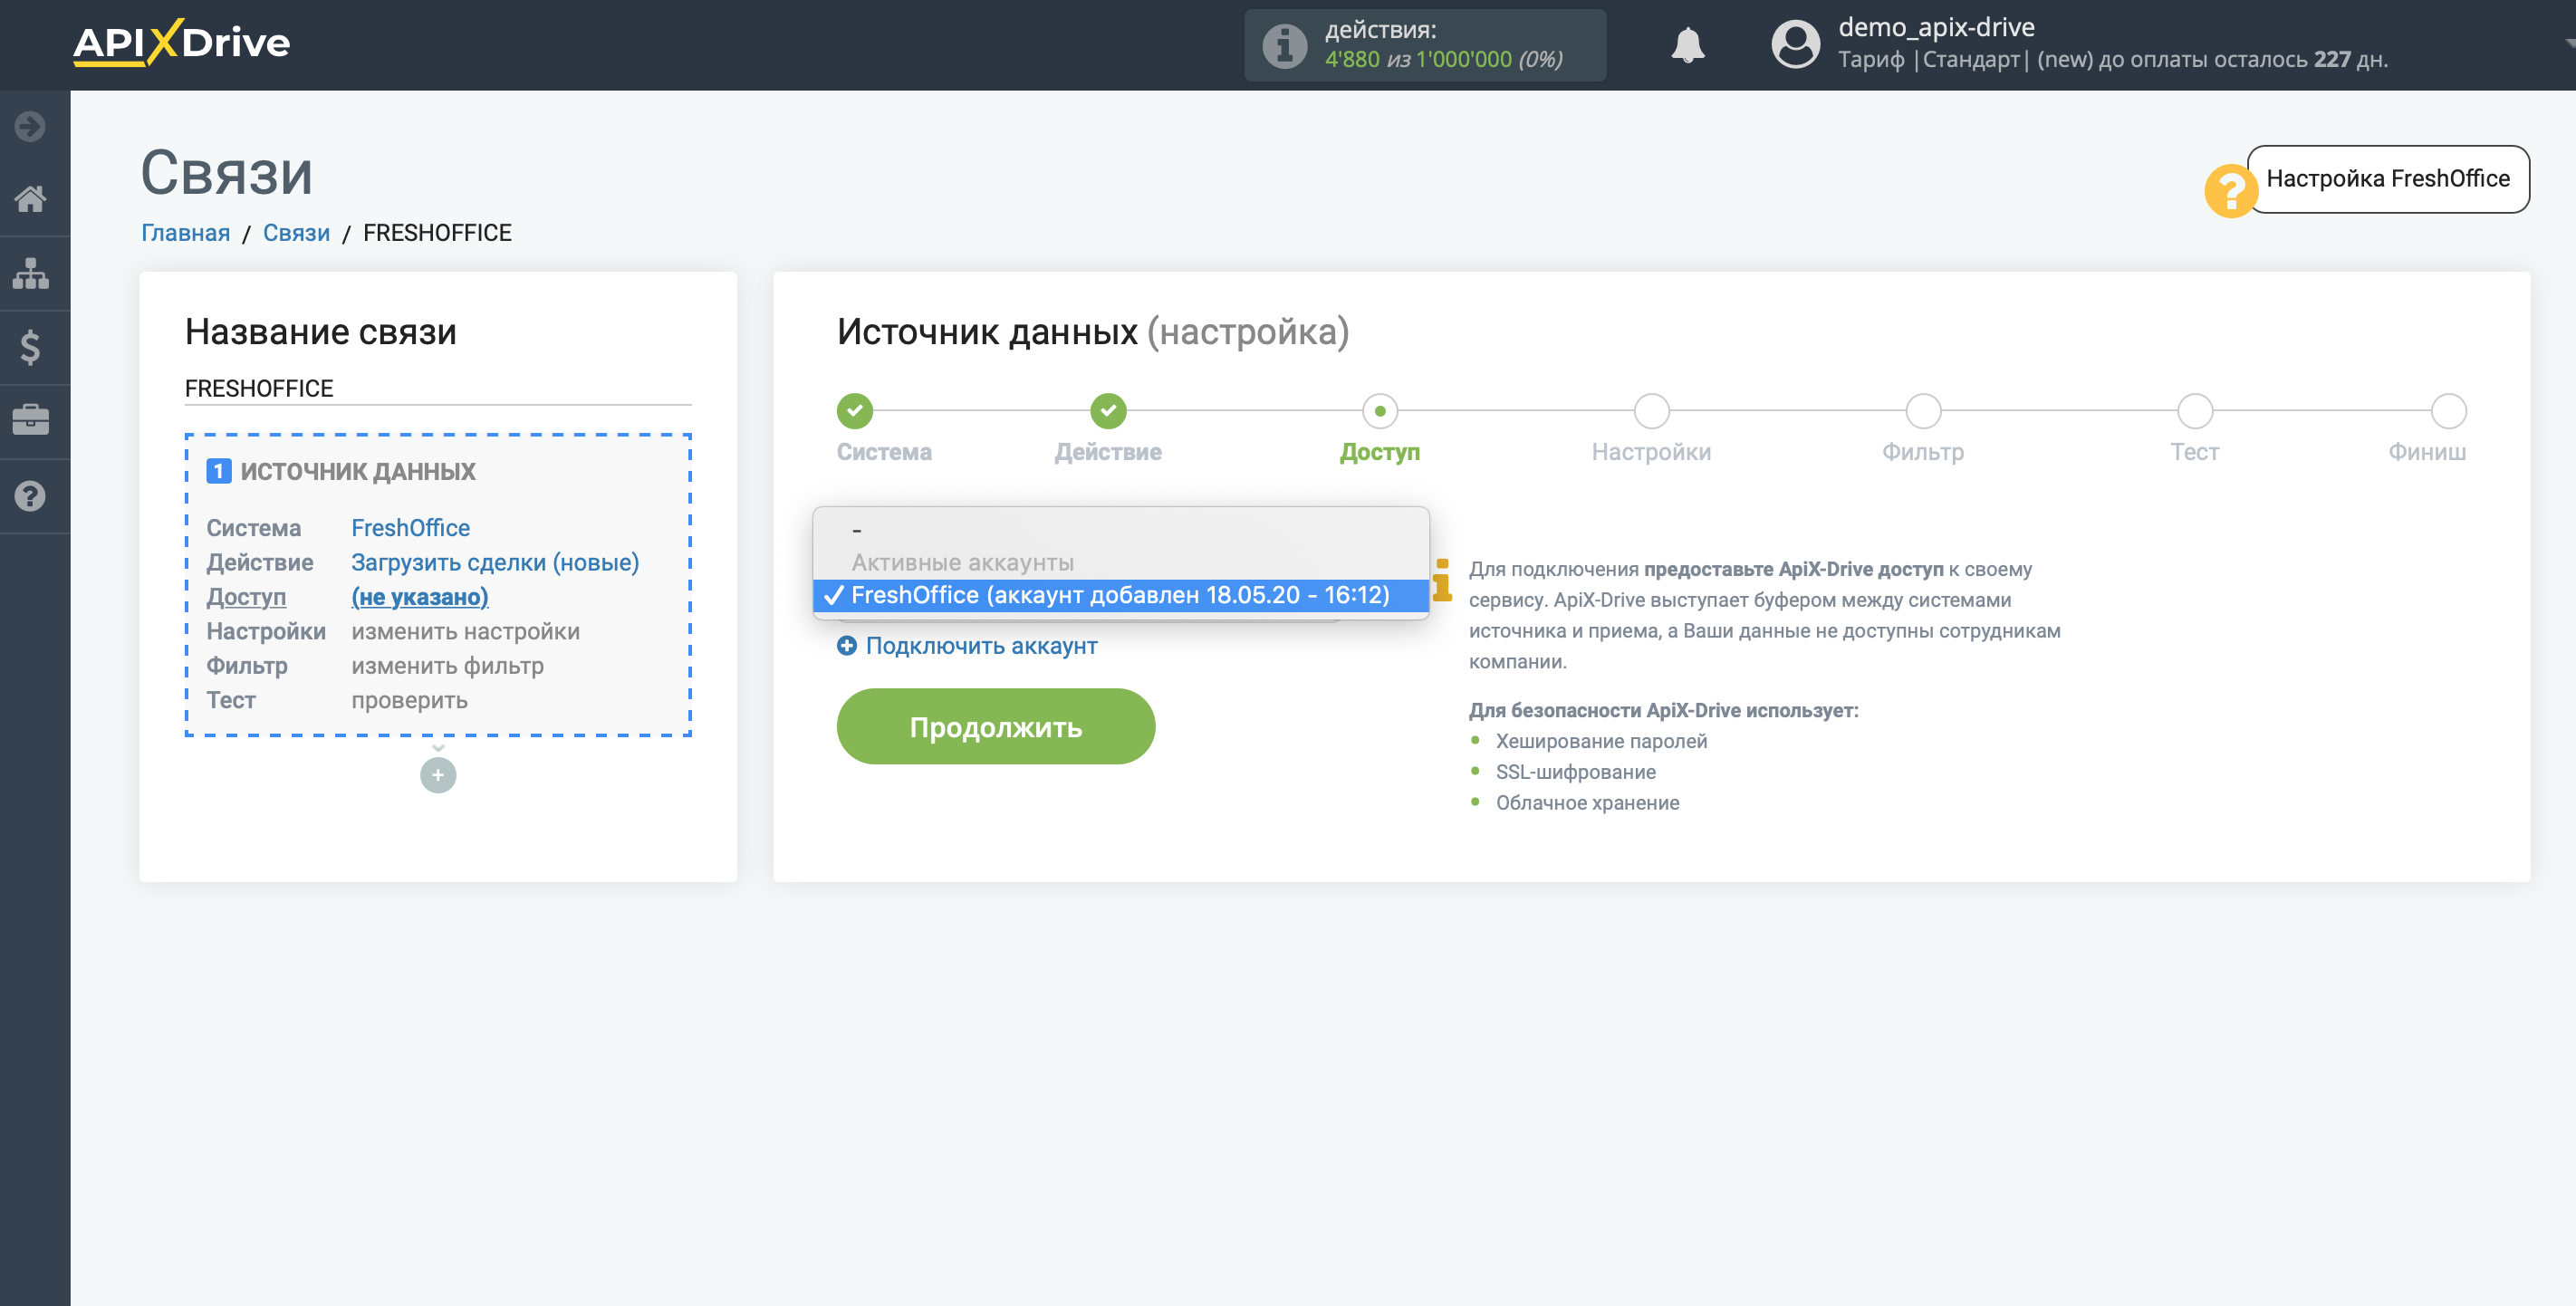Open the connections sitemap icon in sidebar

30,273
